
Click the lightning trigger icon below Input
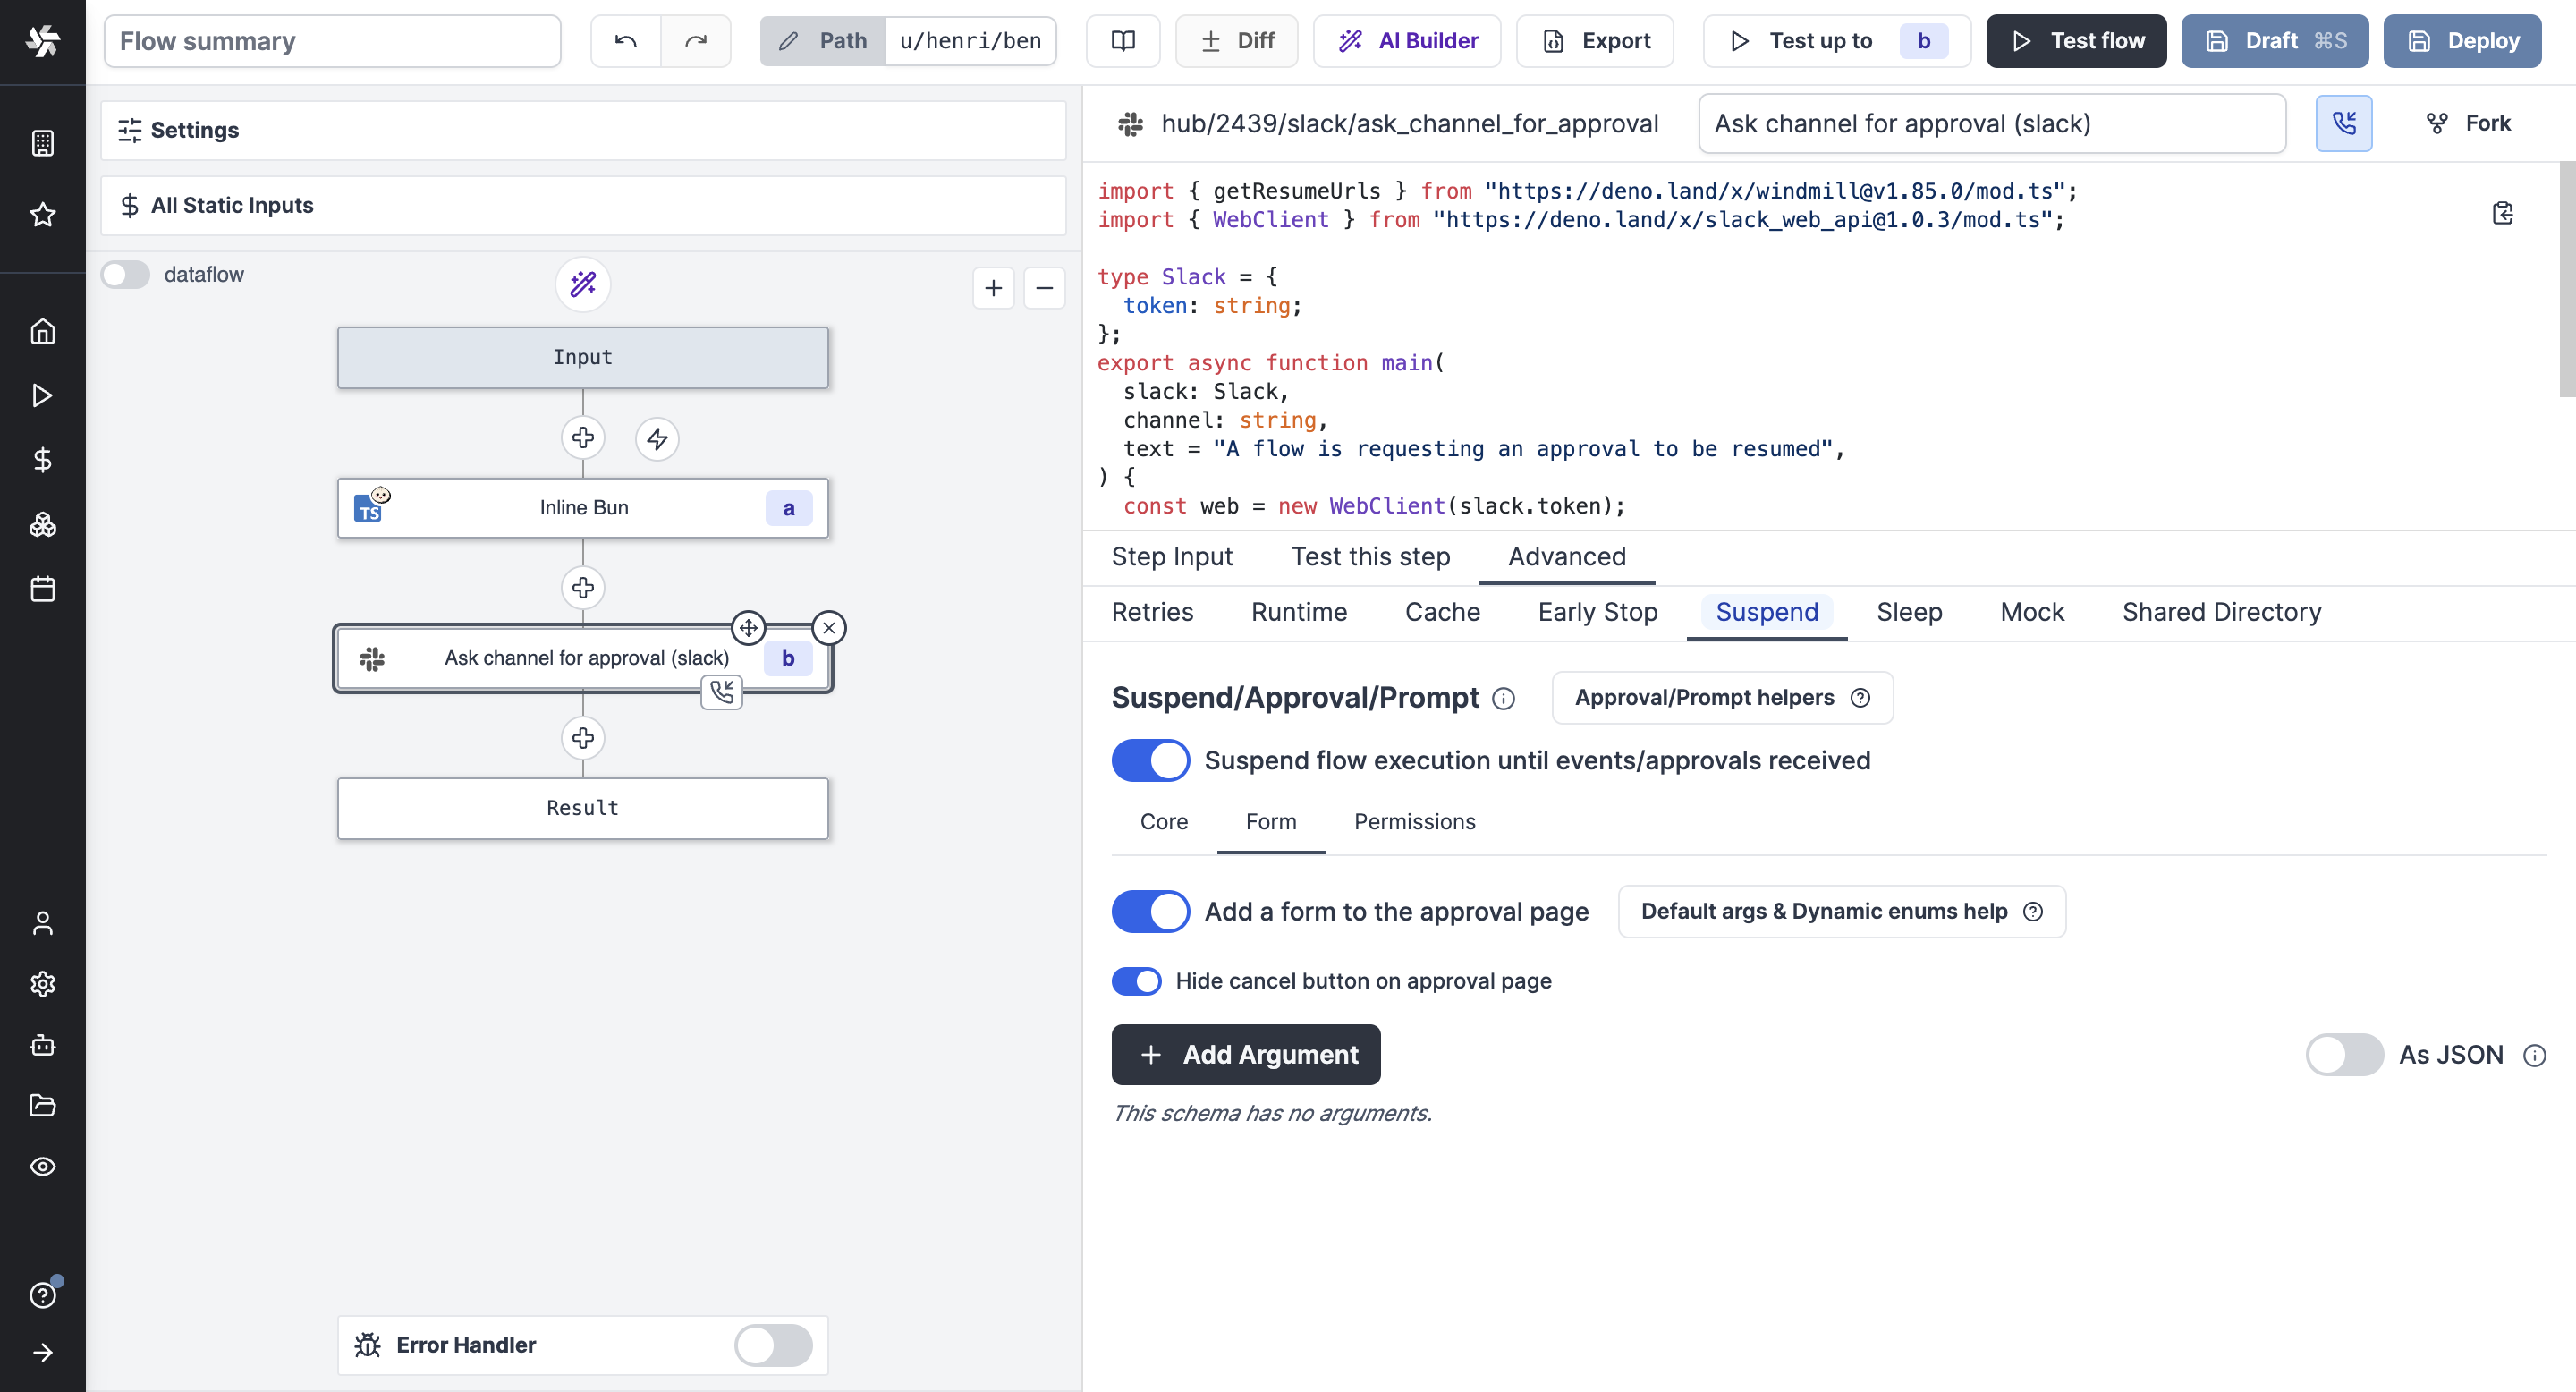tap(657, 439)
